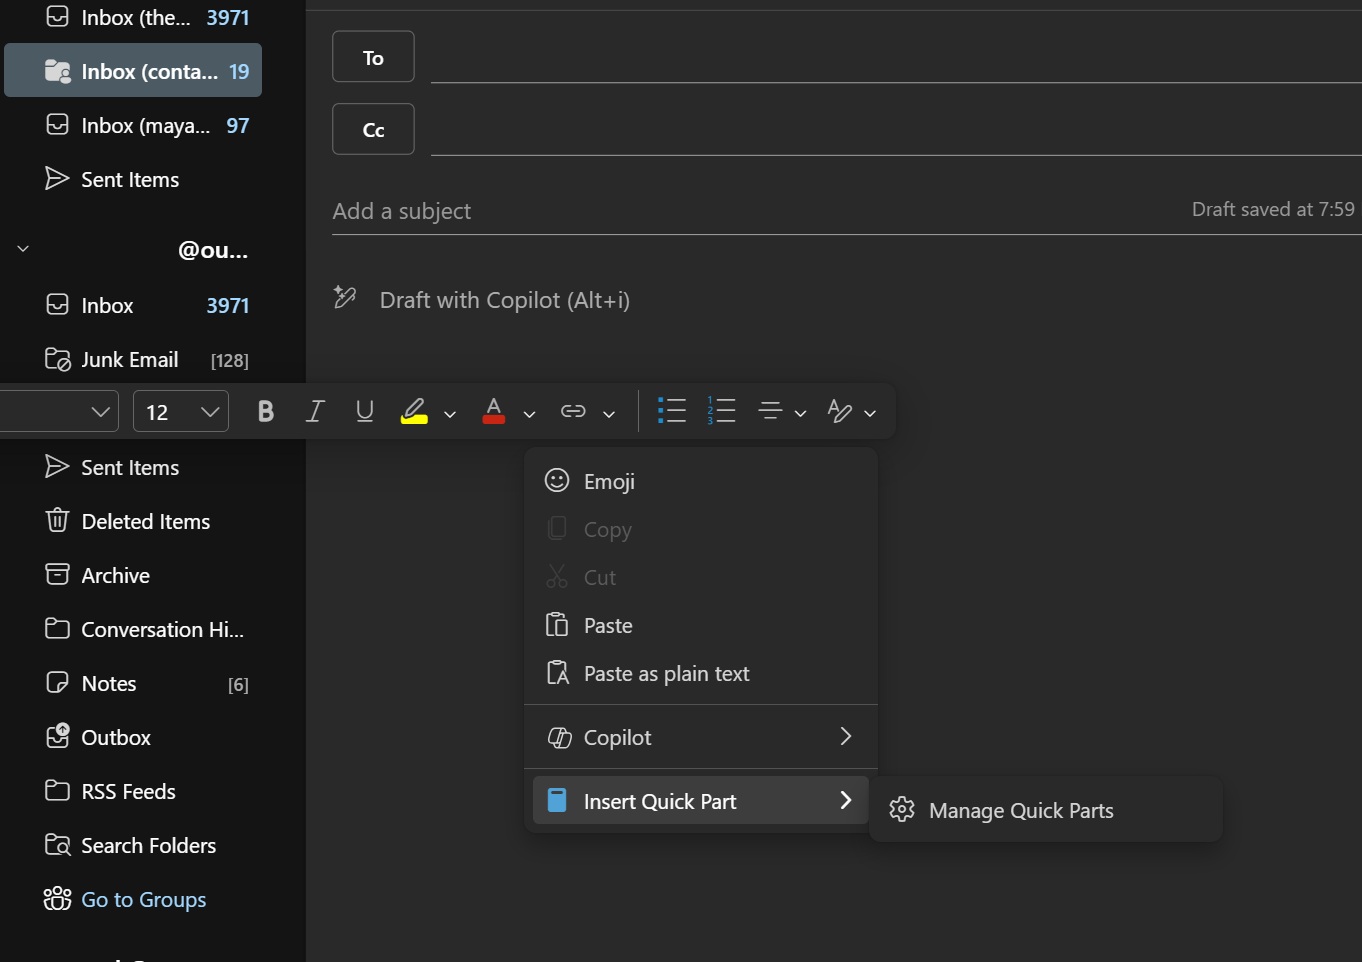Screen dimensions: 1362x962
Task: Expand Insert Quick Part chevron
Action: pos(846,800)
